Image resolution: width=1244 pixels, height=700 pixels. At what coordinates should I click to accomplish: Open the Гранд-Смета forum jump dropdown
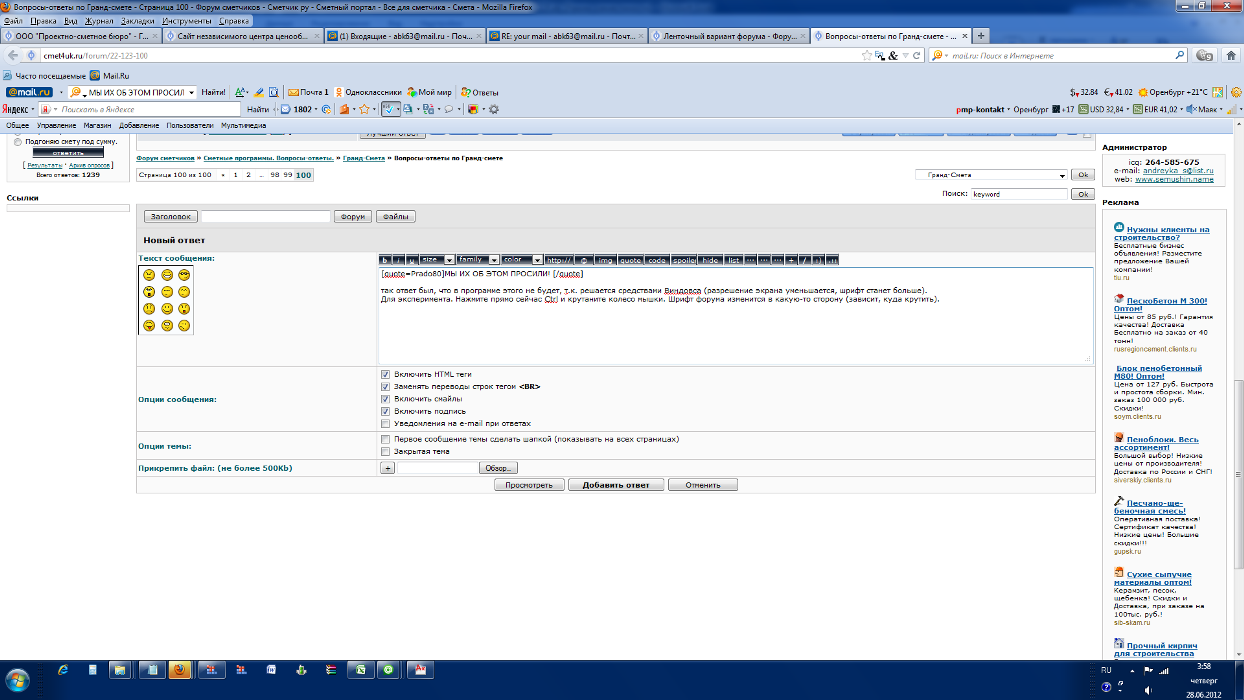(x=991, y=174)
